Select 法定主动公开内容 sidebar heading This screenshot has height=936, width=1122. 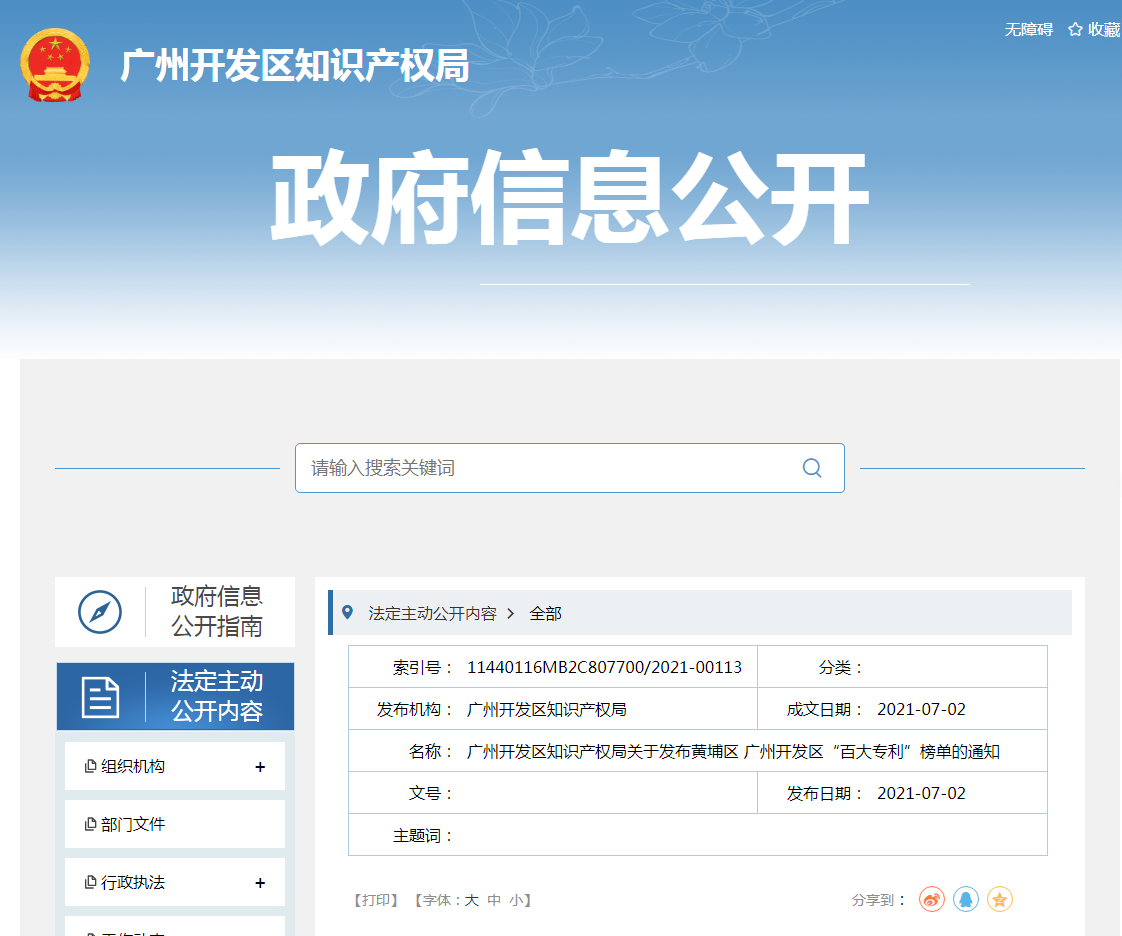175,696
